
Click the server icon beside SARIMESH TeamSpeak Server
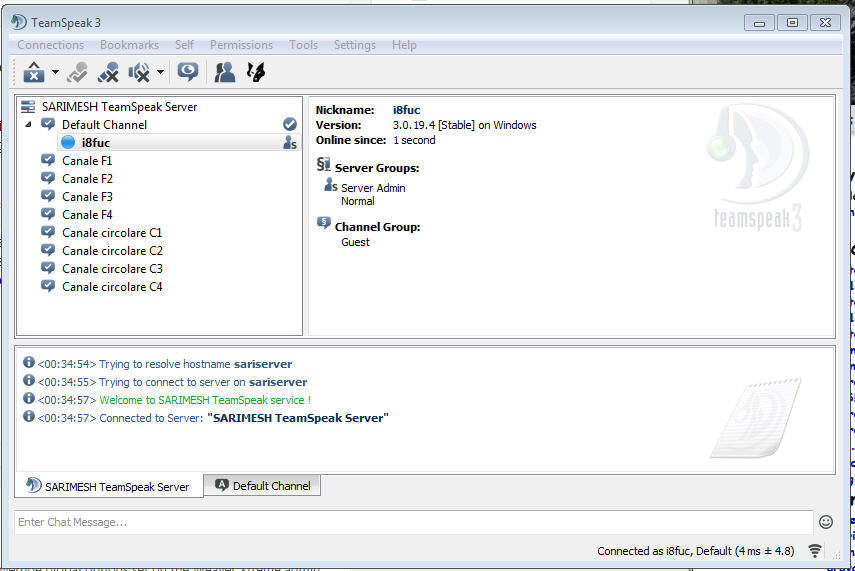click(28, 106)
